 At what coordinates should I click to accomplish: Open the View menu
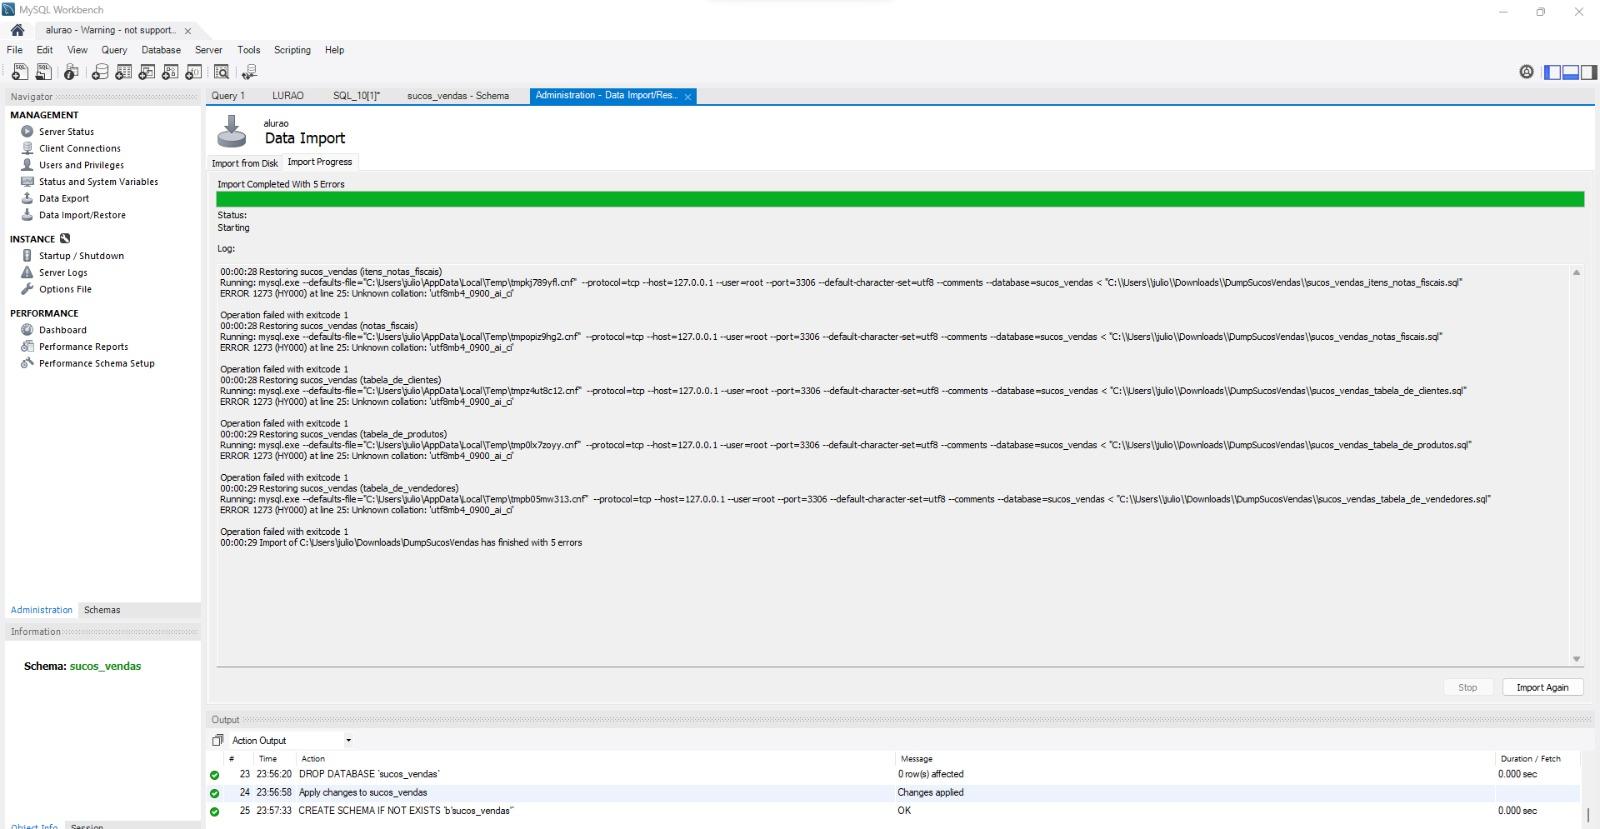coord(77,50)
